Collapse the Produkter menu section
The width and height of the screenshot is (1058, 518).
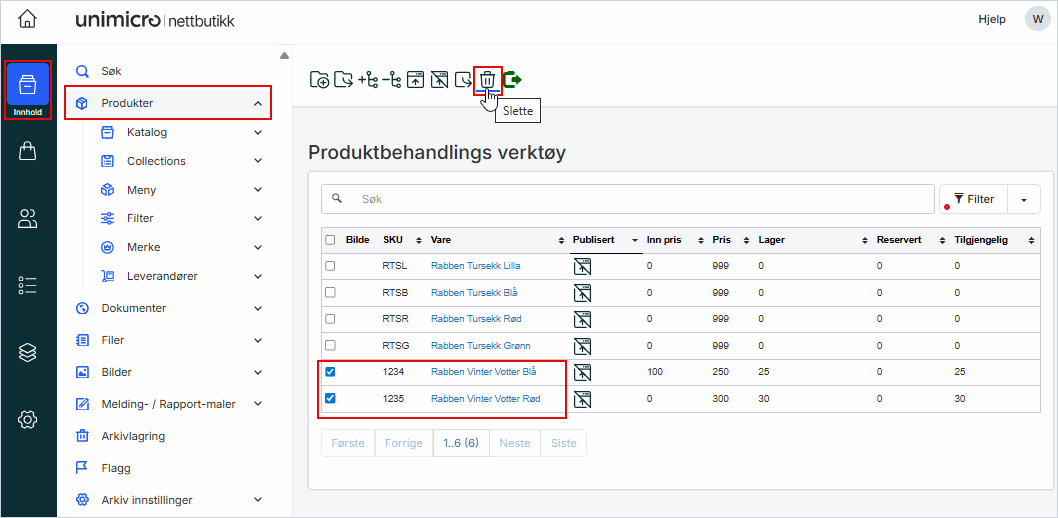(258, 103)
